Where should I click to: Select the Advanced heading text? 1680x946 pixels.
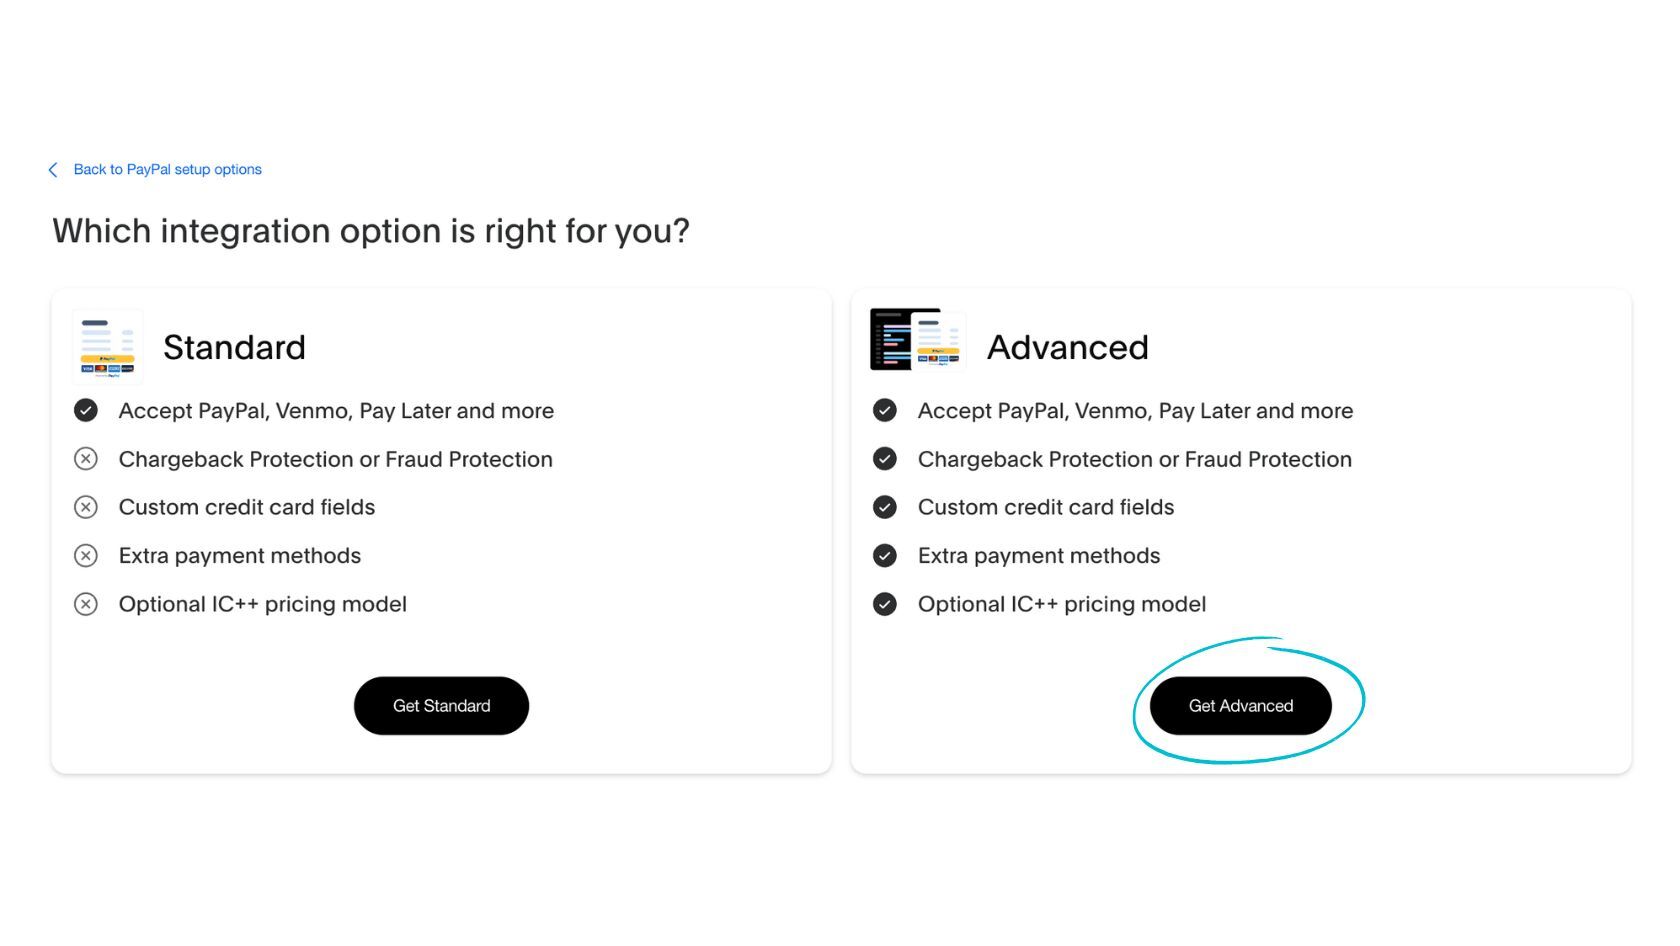tap(1068, 347)
